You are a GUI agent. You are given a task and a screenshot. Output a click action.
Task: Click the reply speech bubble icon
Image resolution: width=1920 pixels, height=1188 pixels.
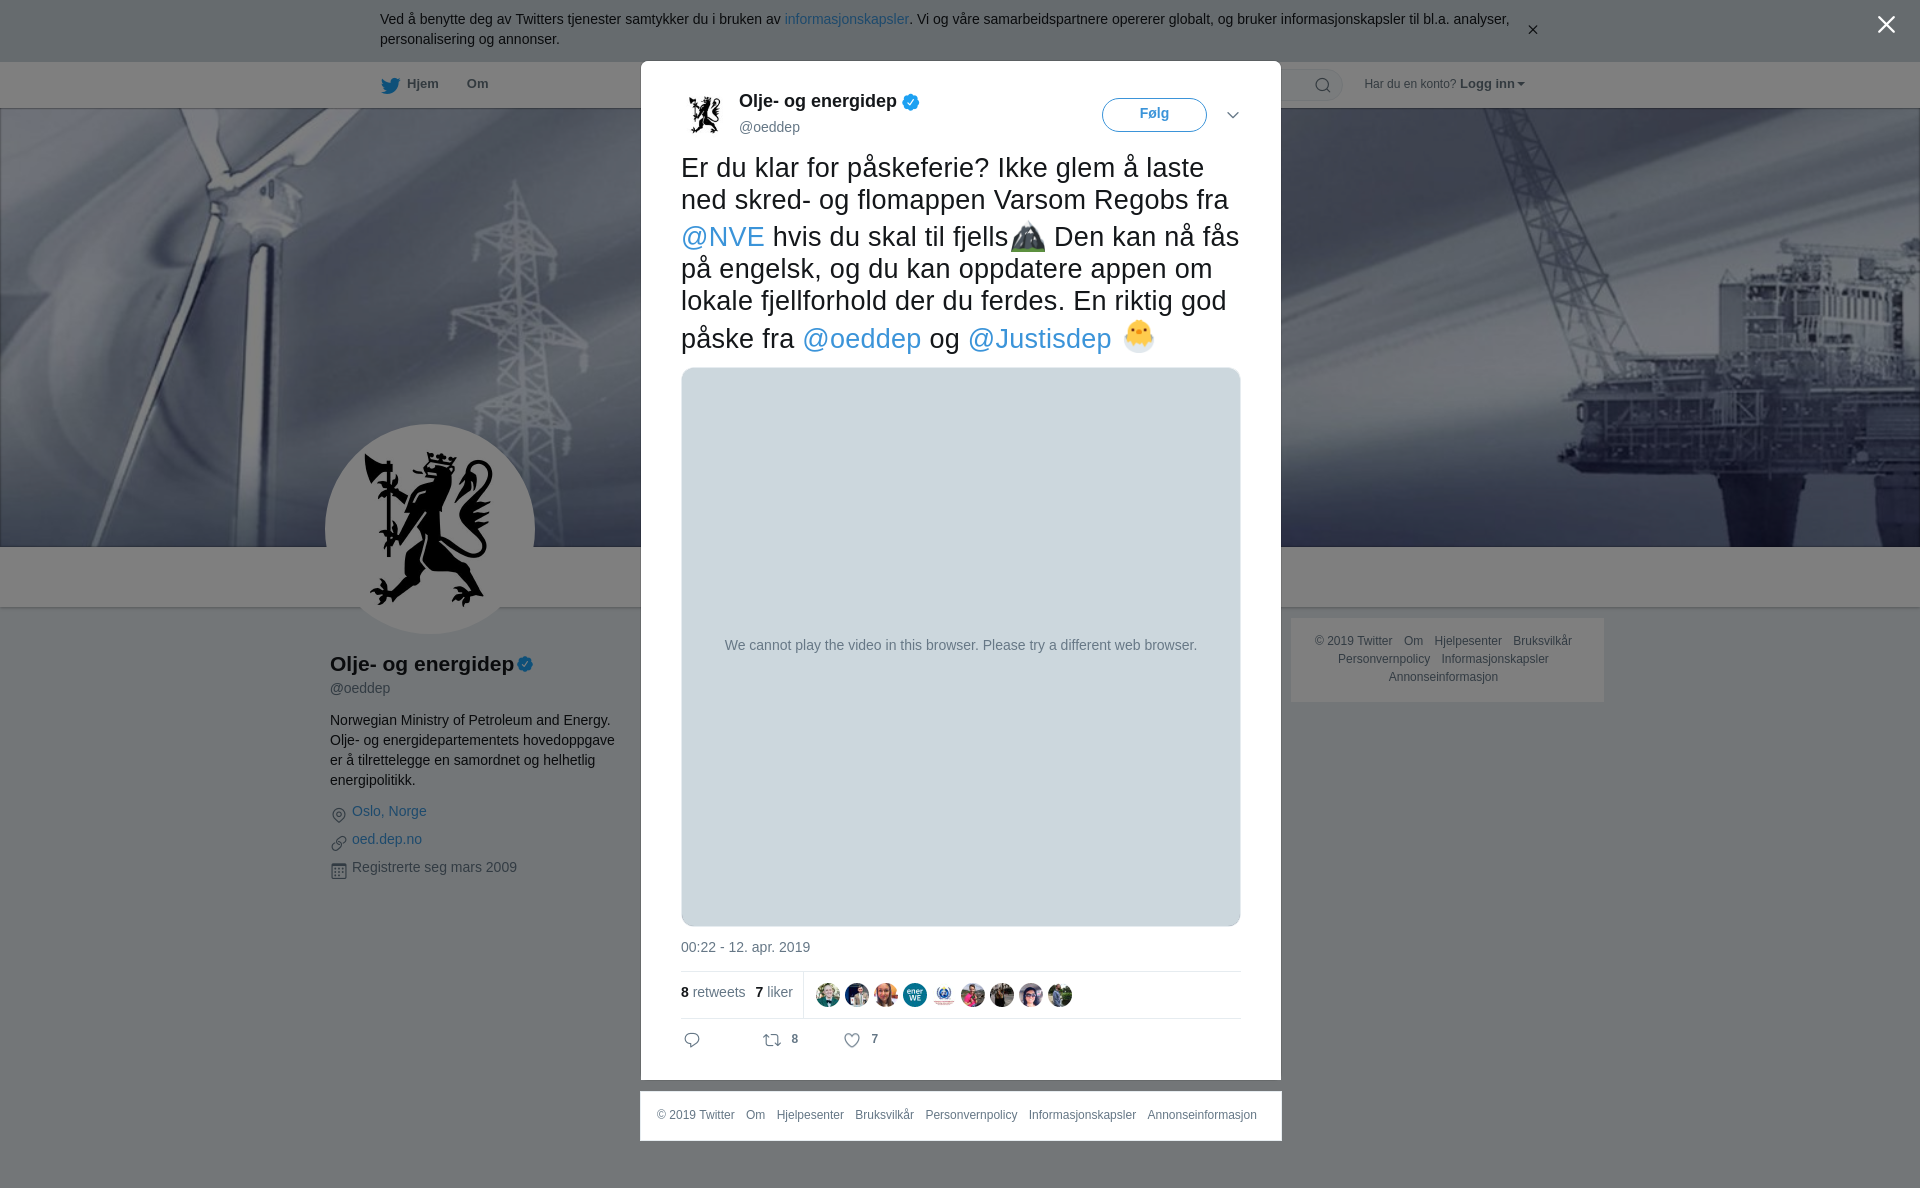(692, 1040)
